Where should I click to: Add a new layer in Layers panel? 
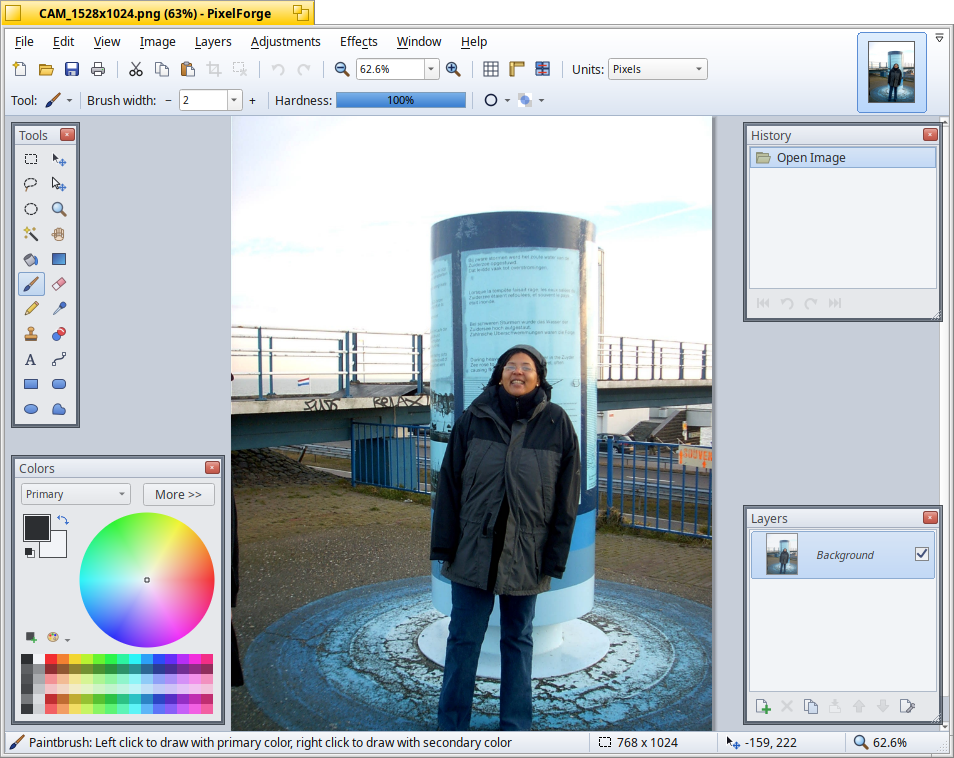point(763,706)
